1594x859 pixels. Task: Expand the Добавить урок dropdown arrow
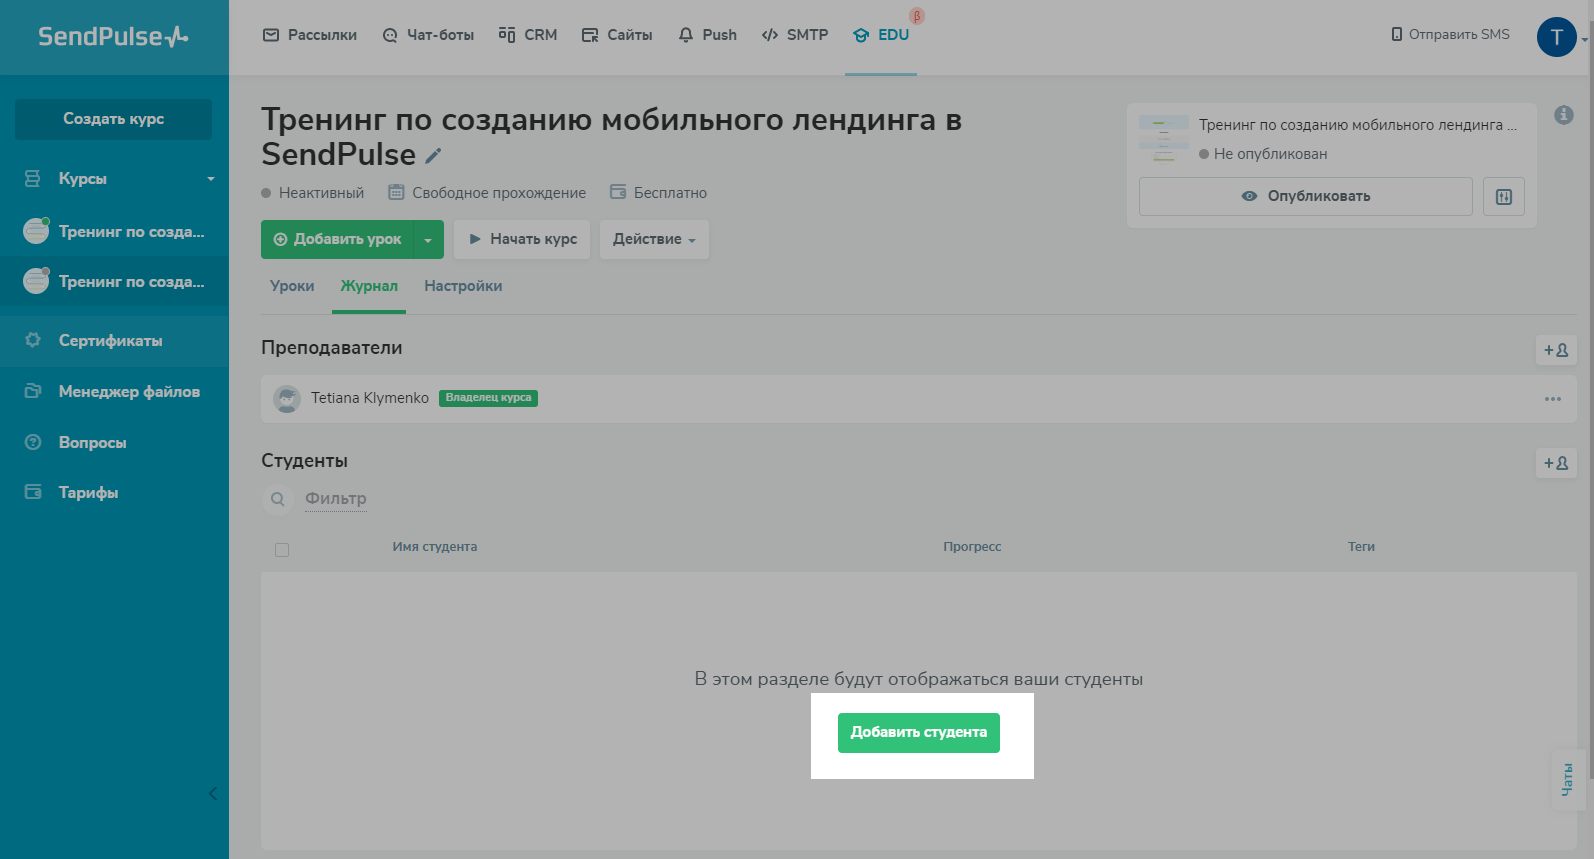tap(428, 240)
